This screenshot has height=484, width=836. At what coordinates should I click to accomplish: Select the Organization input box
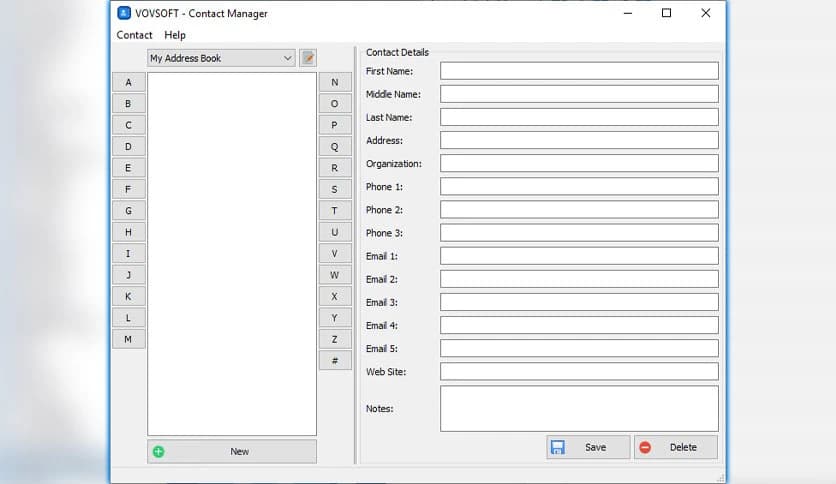579,164
